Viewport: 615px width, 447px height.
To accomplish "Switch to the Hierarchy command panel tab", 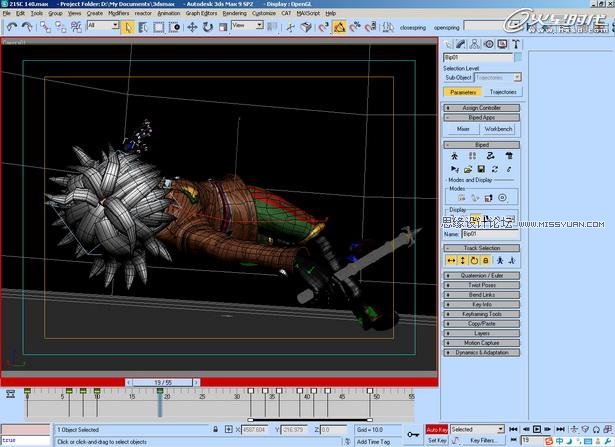I will 475,44.
